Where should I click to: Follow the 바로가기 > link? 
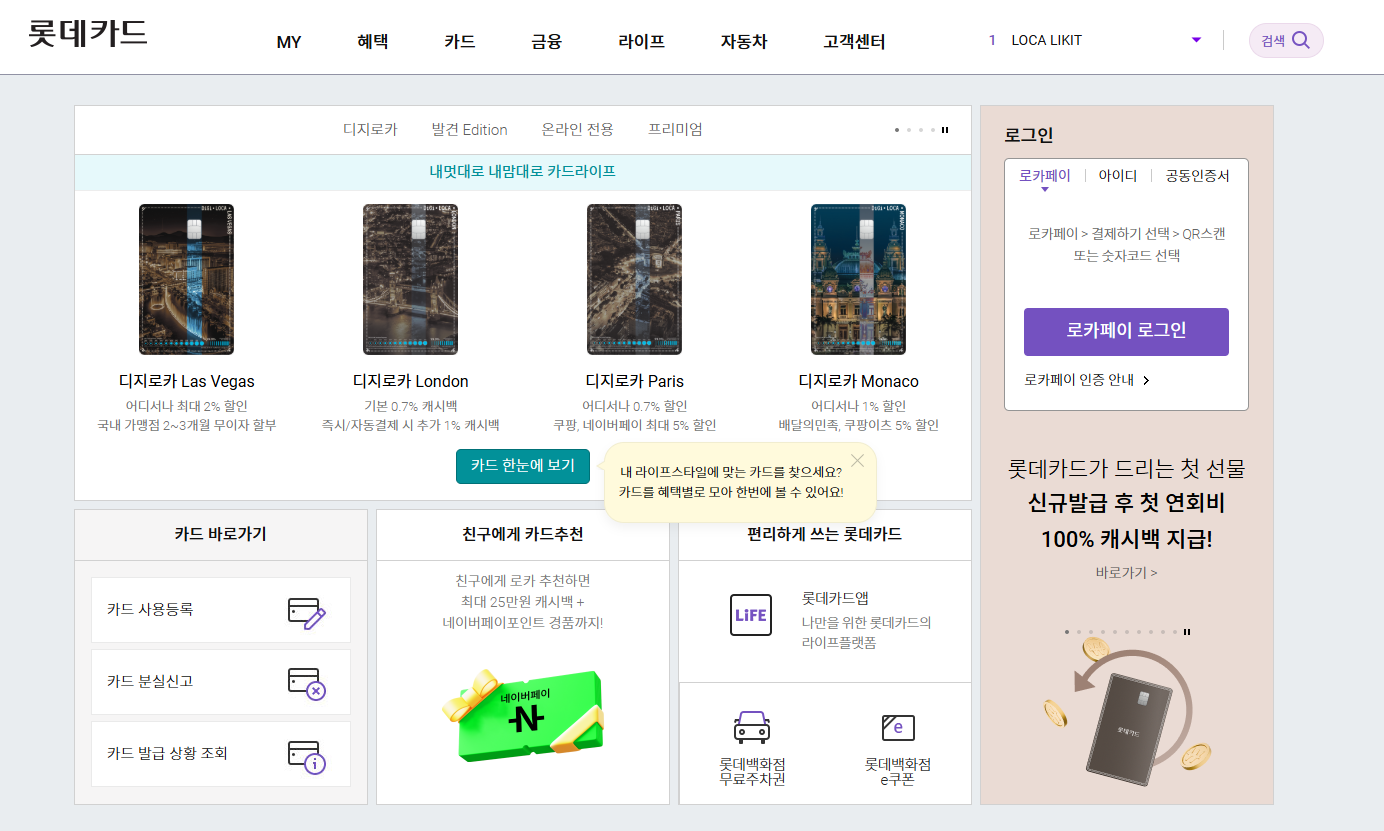coord(1126,573)
